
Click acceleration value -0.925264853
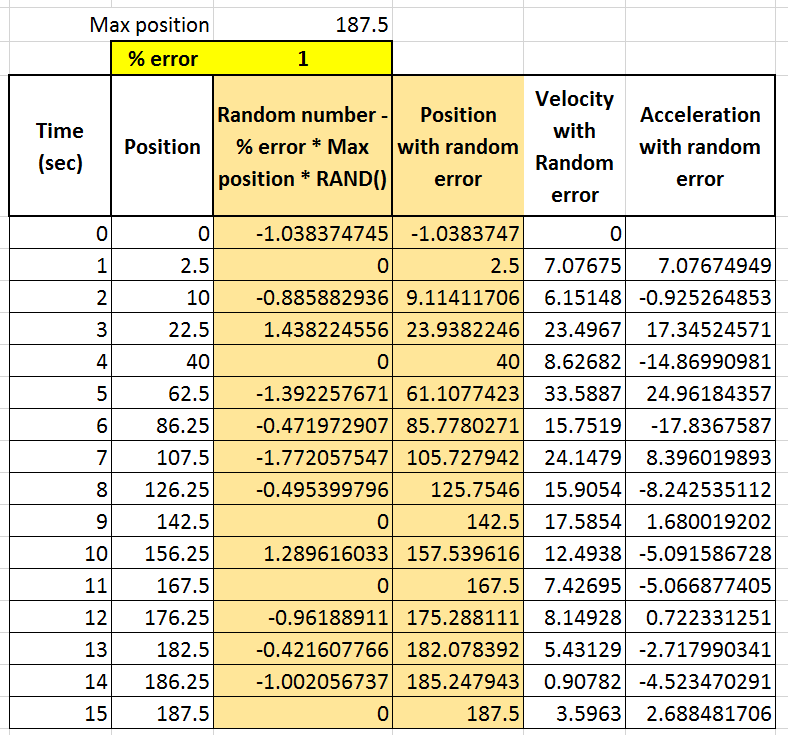pyautogui.click(x=700, y=297)
